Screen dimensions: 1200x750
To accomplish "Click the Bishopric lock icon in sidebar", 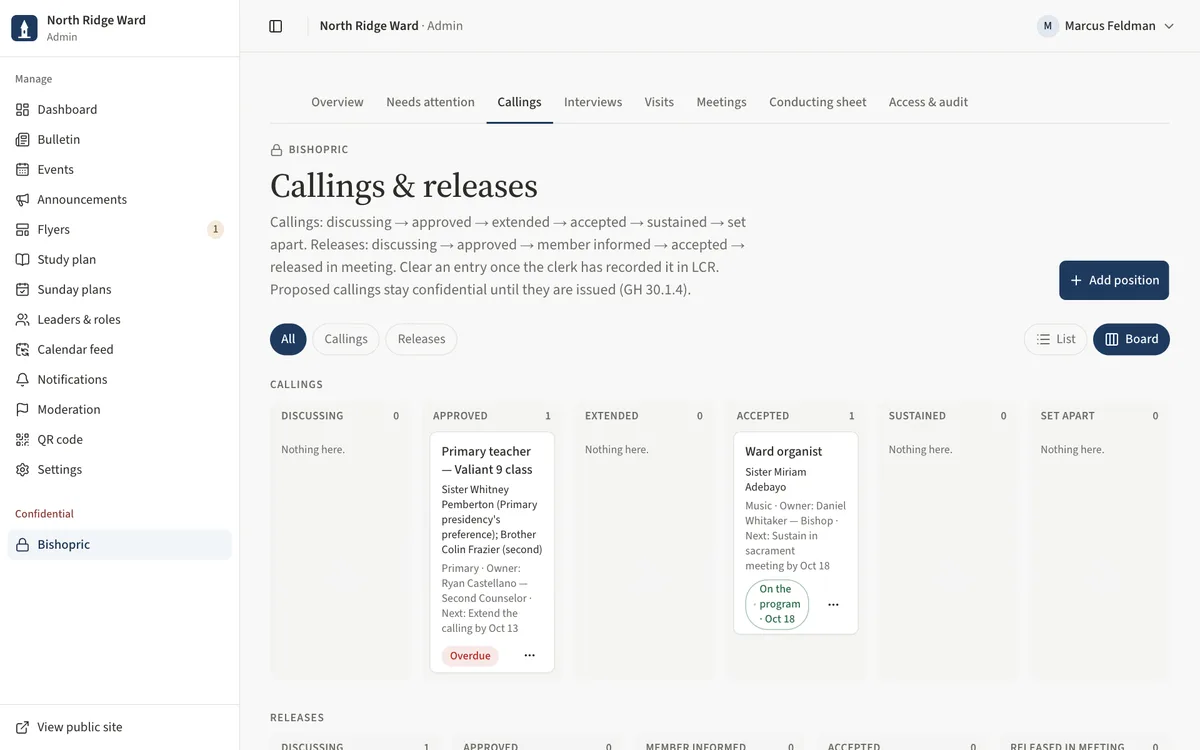I will [x=22, y=544].
